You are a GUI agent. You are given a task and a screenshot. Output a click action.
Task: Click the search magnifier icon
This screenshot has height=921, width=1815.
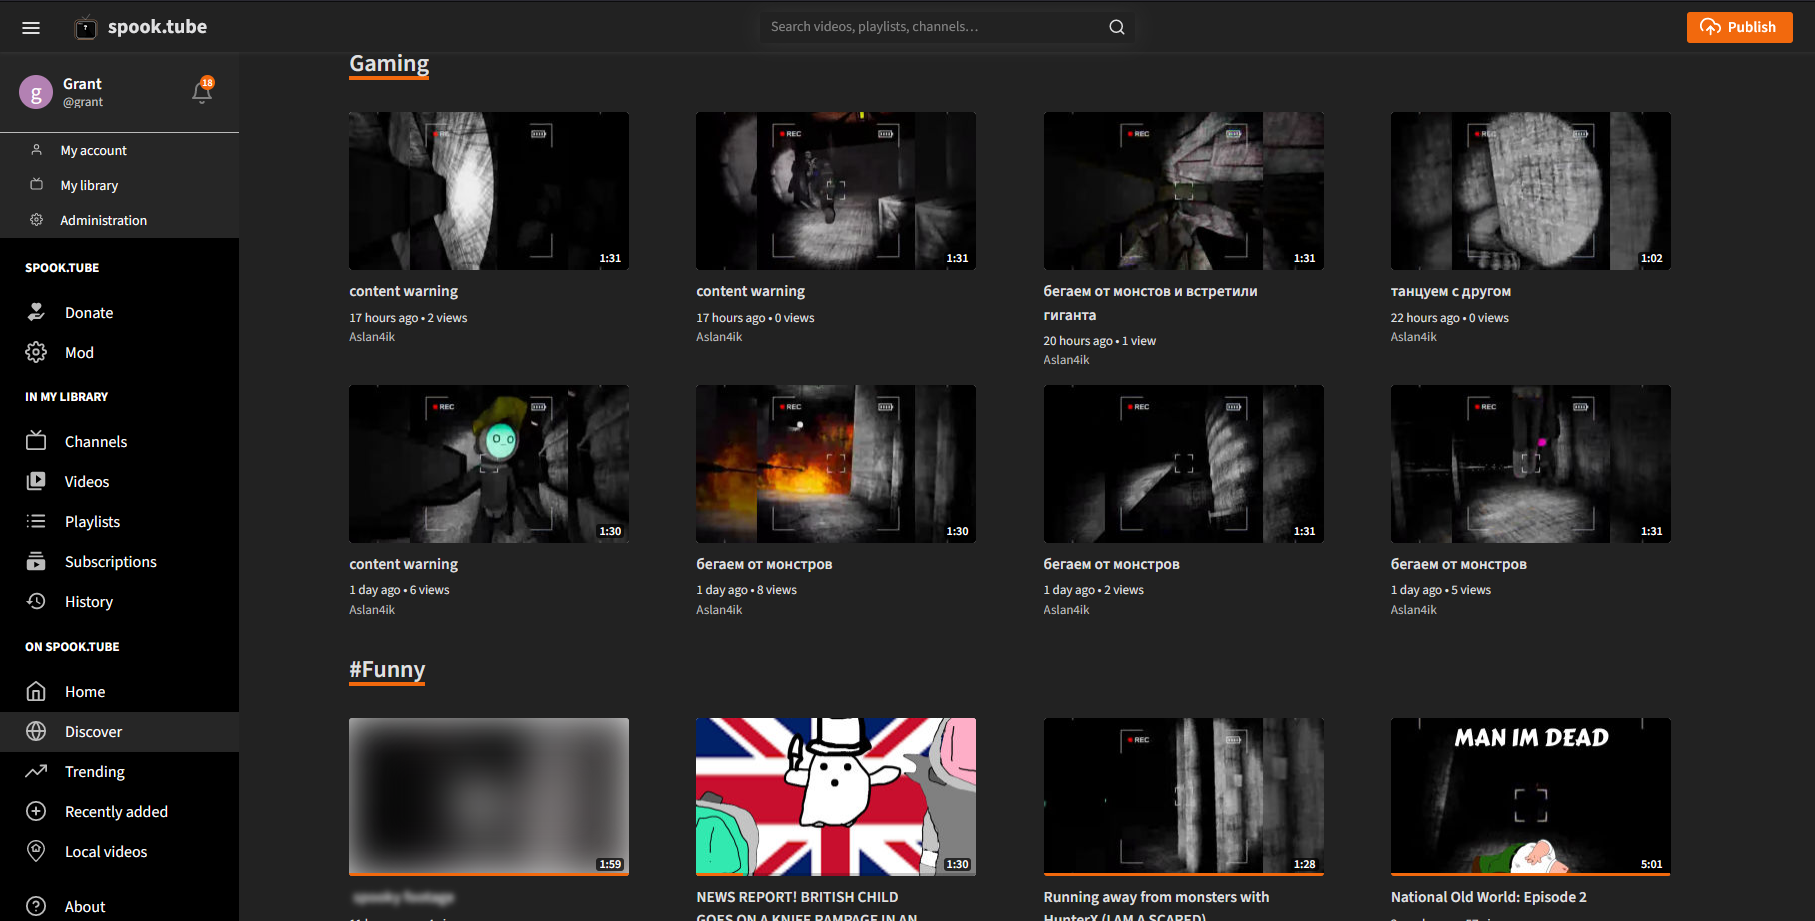coord(1116,27)
